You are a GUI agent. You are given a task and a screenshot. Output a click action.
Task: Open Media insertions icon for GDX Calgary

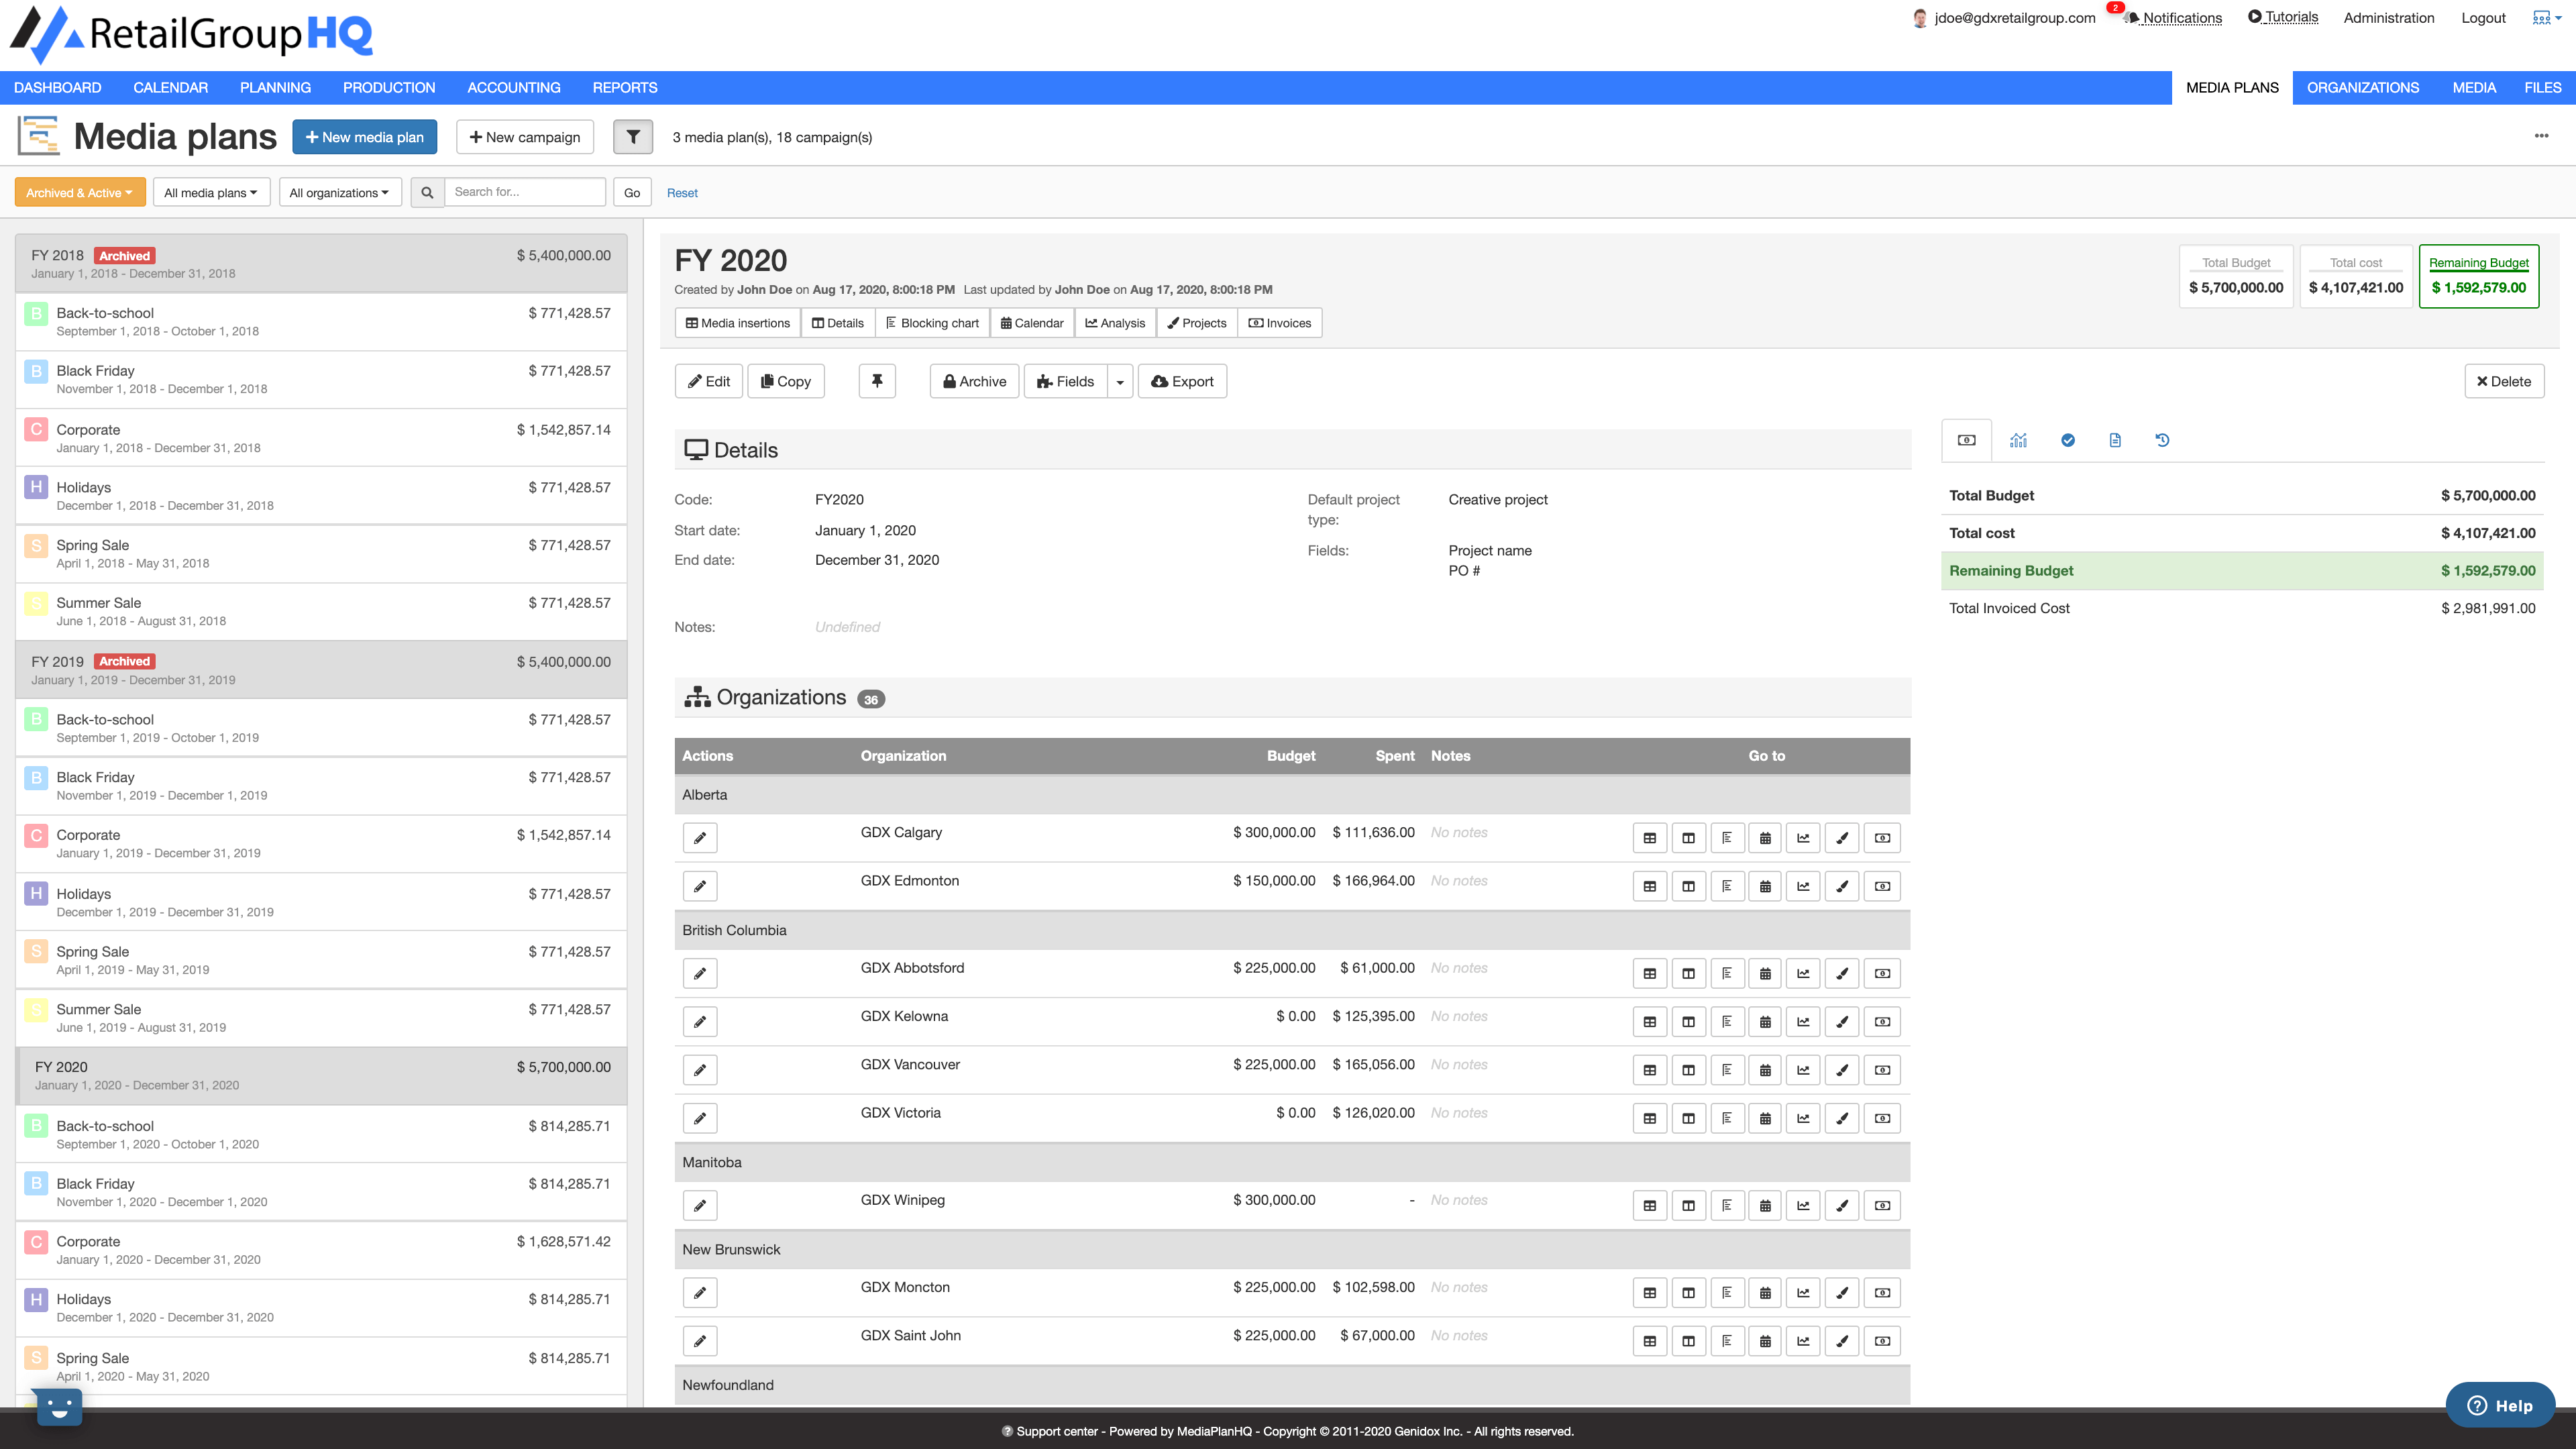pyautogui.click(x=1649, y=837)
